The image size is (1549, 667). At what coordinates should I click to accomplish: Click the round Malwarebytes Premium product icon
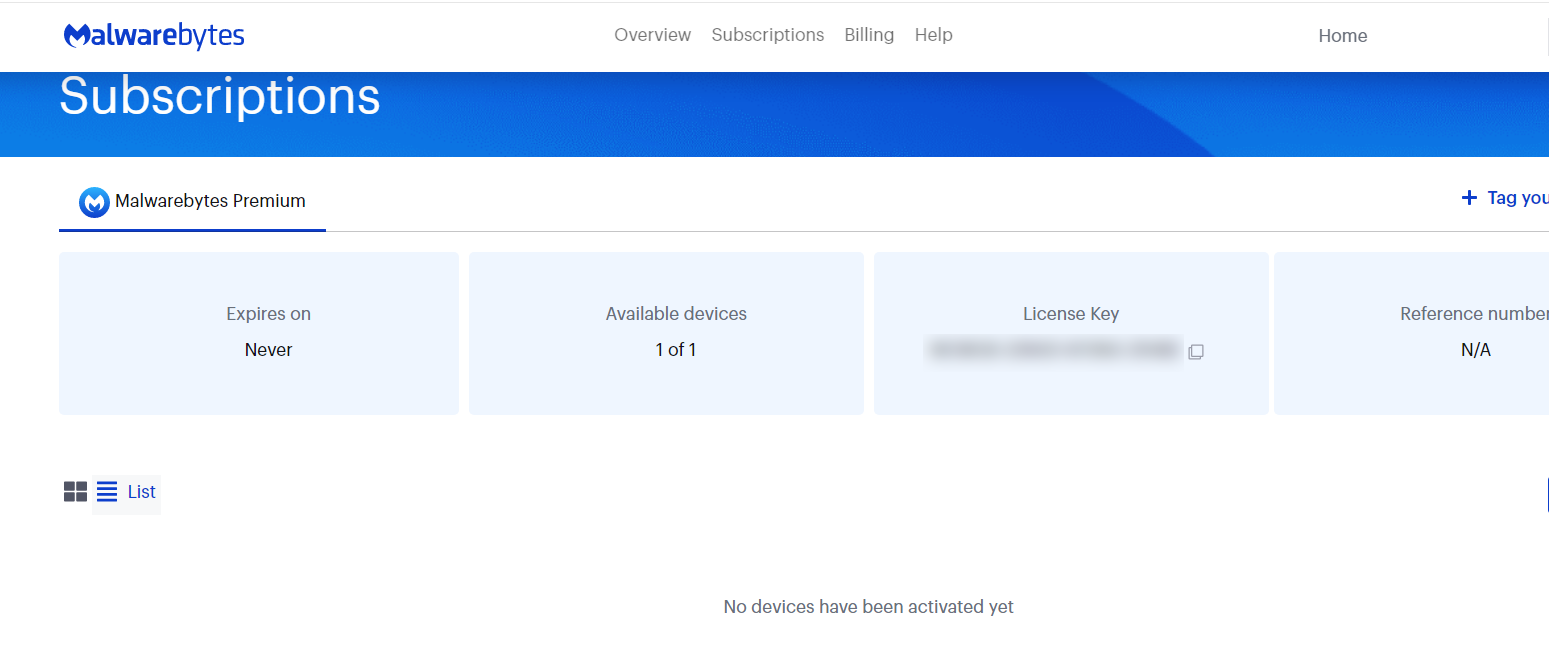pyautogui.click(x=94, y=202)
